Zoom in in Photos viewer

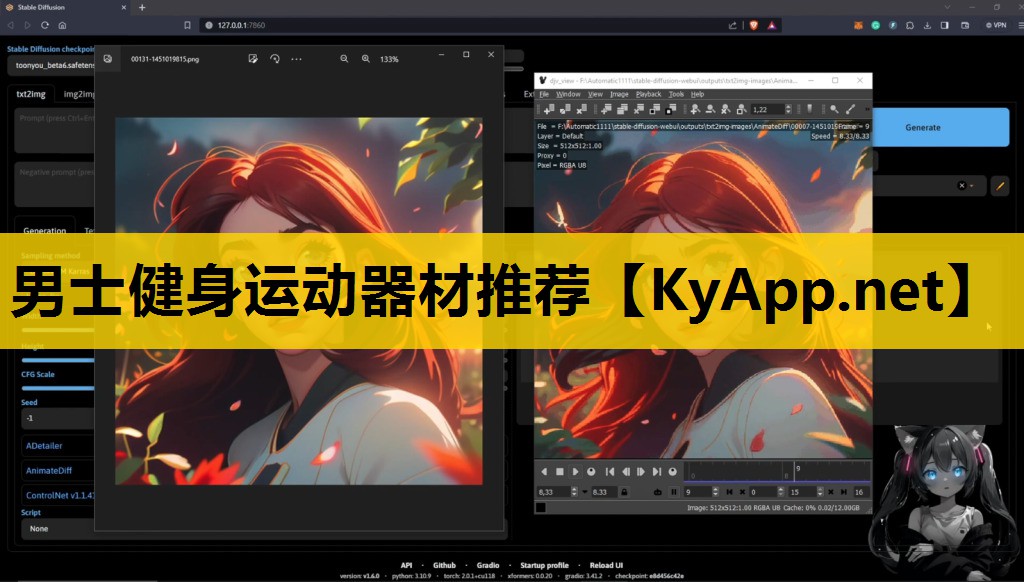coord(366,59)
